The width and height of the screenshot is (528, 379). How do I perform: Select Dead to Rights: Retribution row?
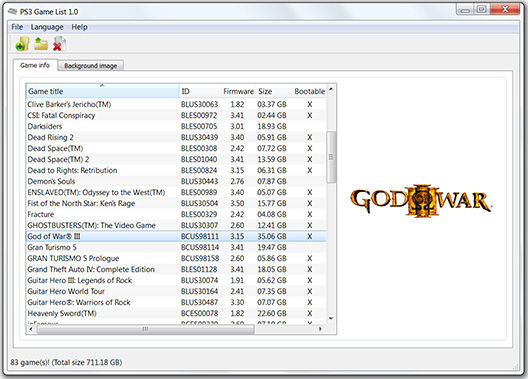click(x=176, y=170)
